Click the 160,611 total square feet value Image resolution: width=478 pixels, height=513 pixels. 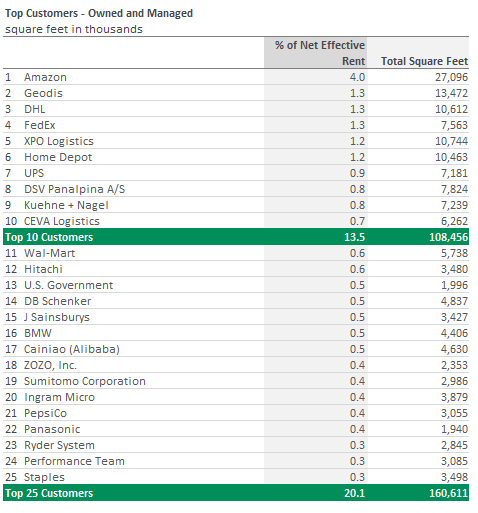[x=448, y=493]
